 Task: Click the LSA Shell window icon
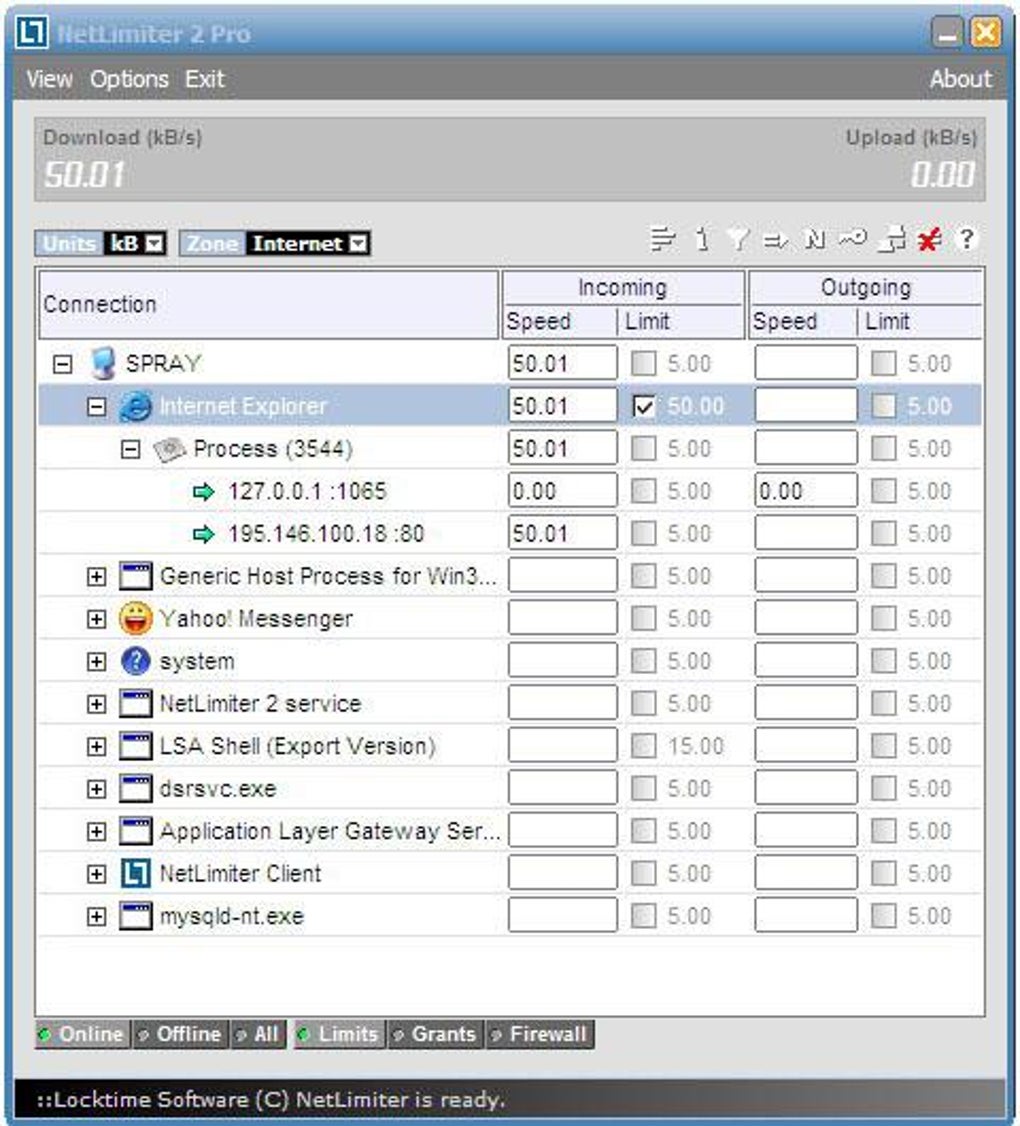135,746
